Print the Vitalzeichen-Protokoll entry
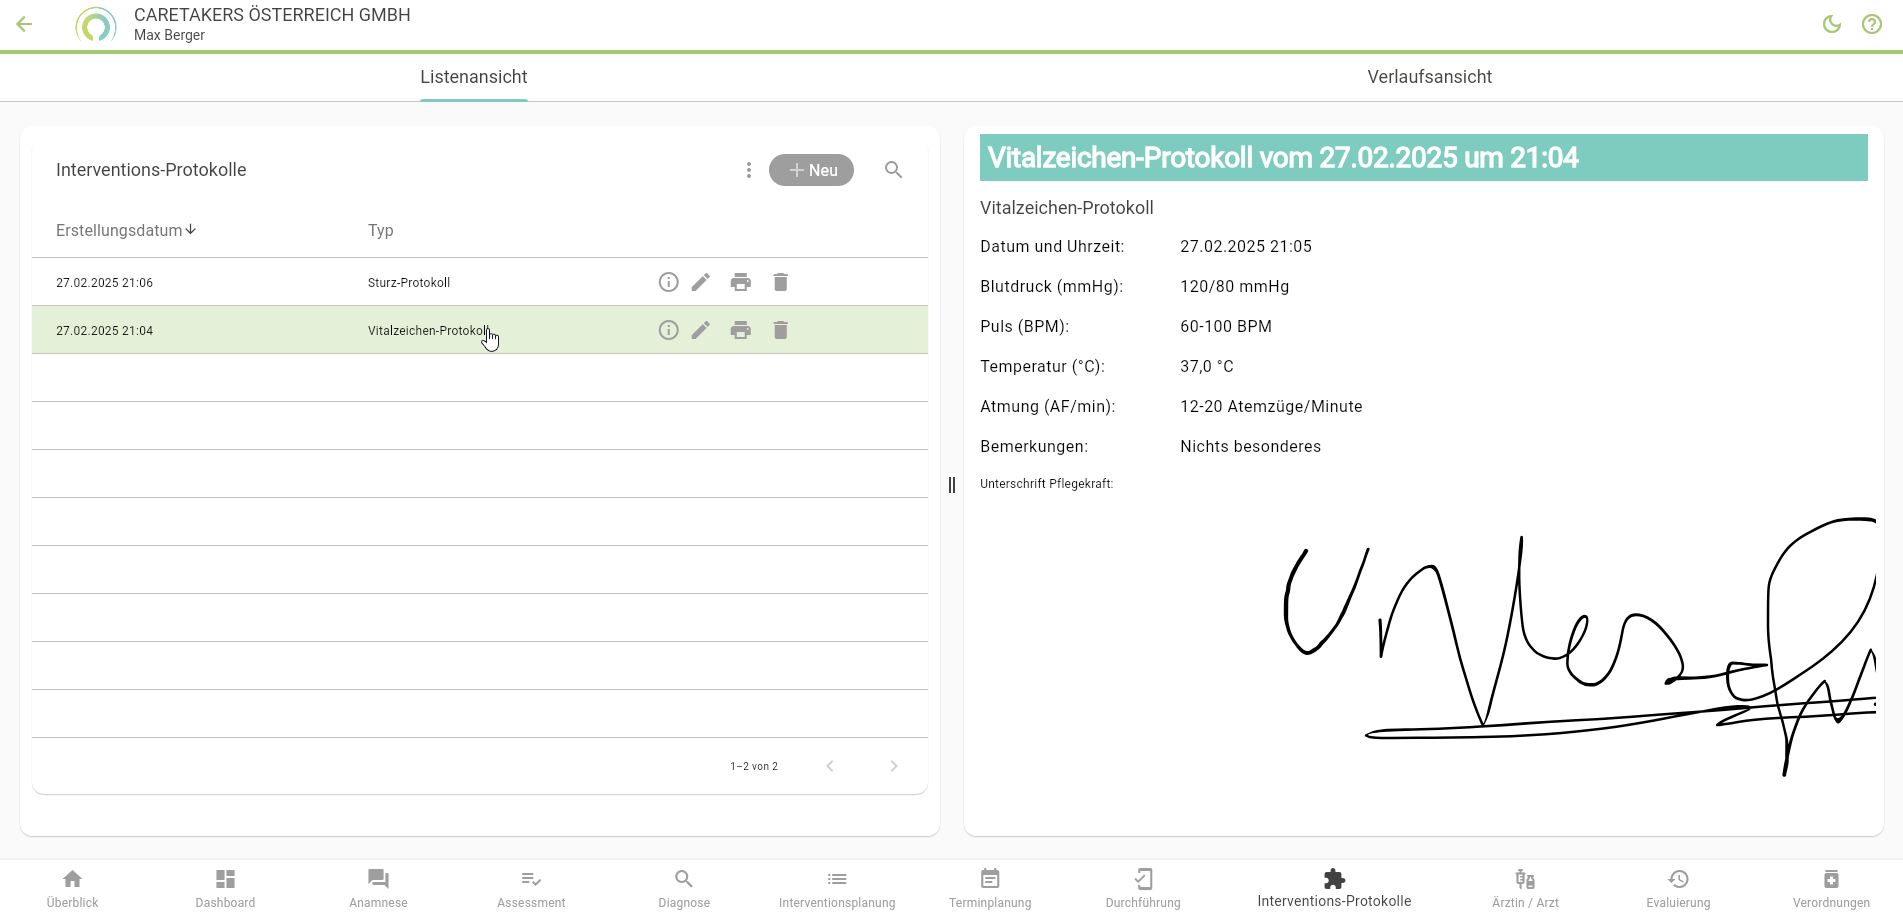Image resolution: width=1903 pixels, height=912 pixels. click(x=740, y=330)
